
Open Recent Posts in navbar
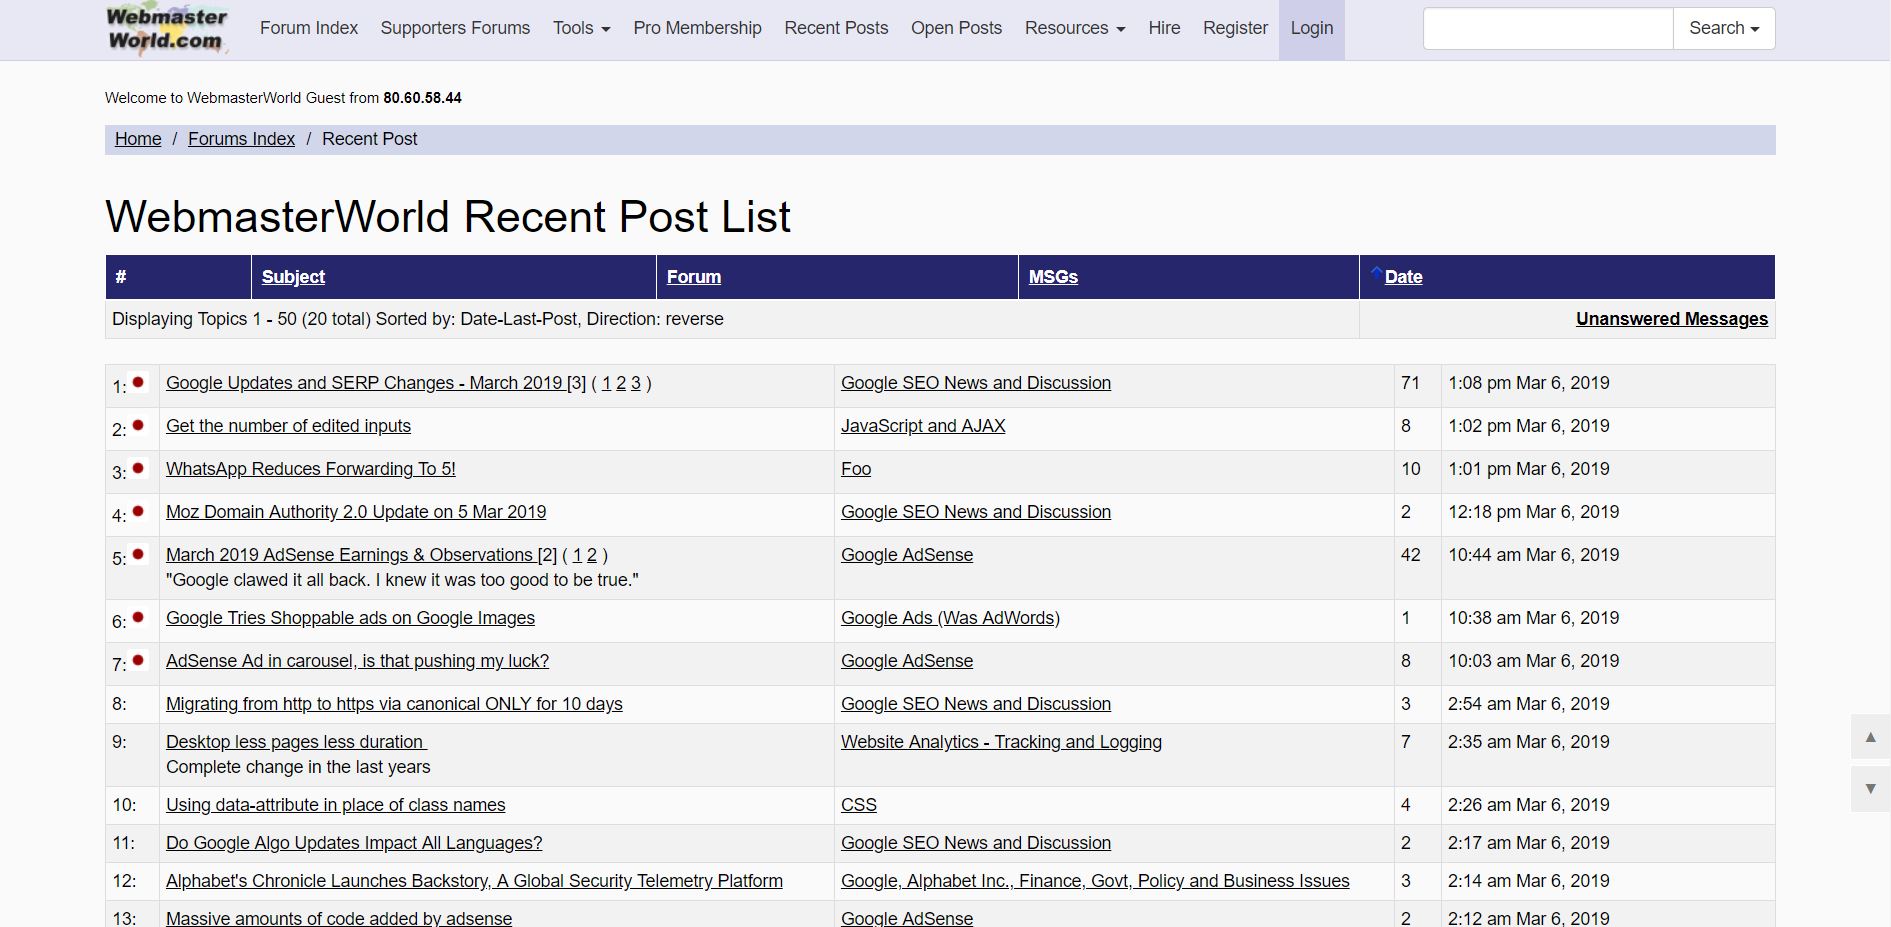point(836,28)
